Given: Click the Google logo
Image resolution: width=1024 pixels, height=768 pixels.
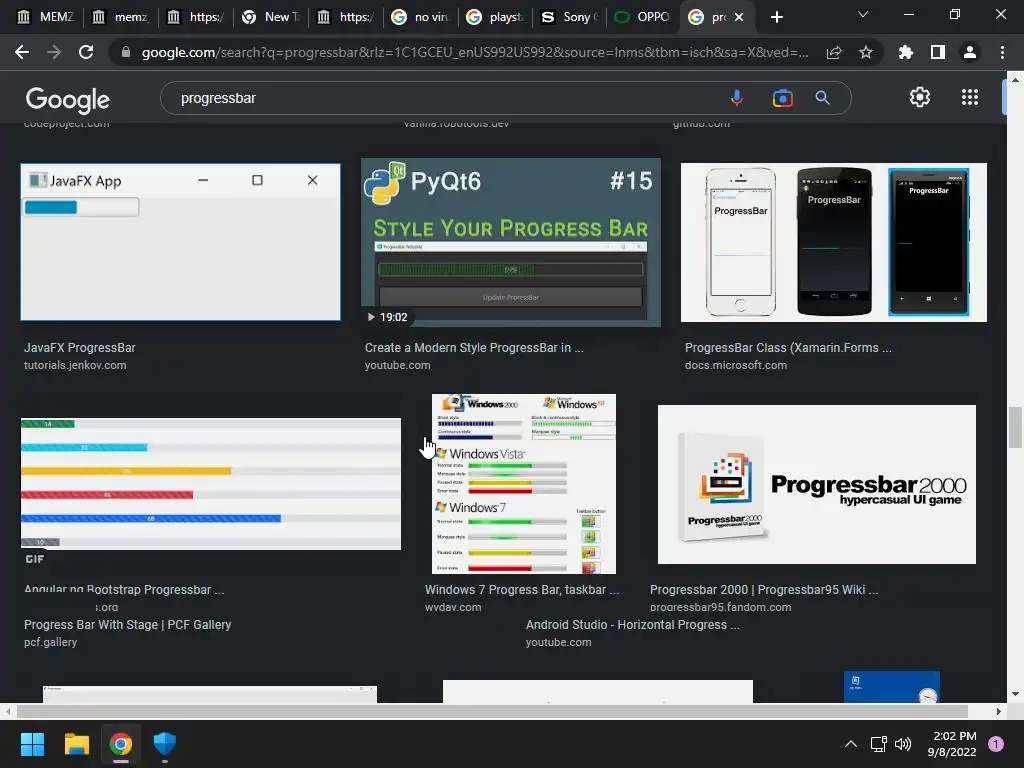Looking at the screenshot, I should pos(67,99).
